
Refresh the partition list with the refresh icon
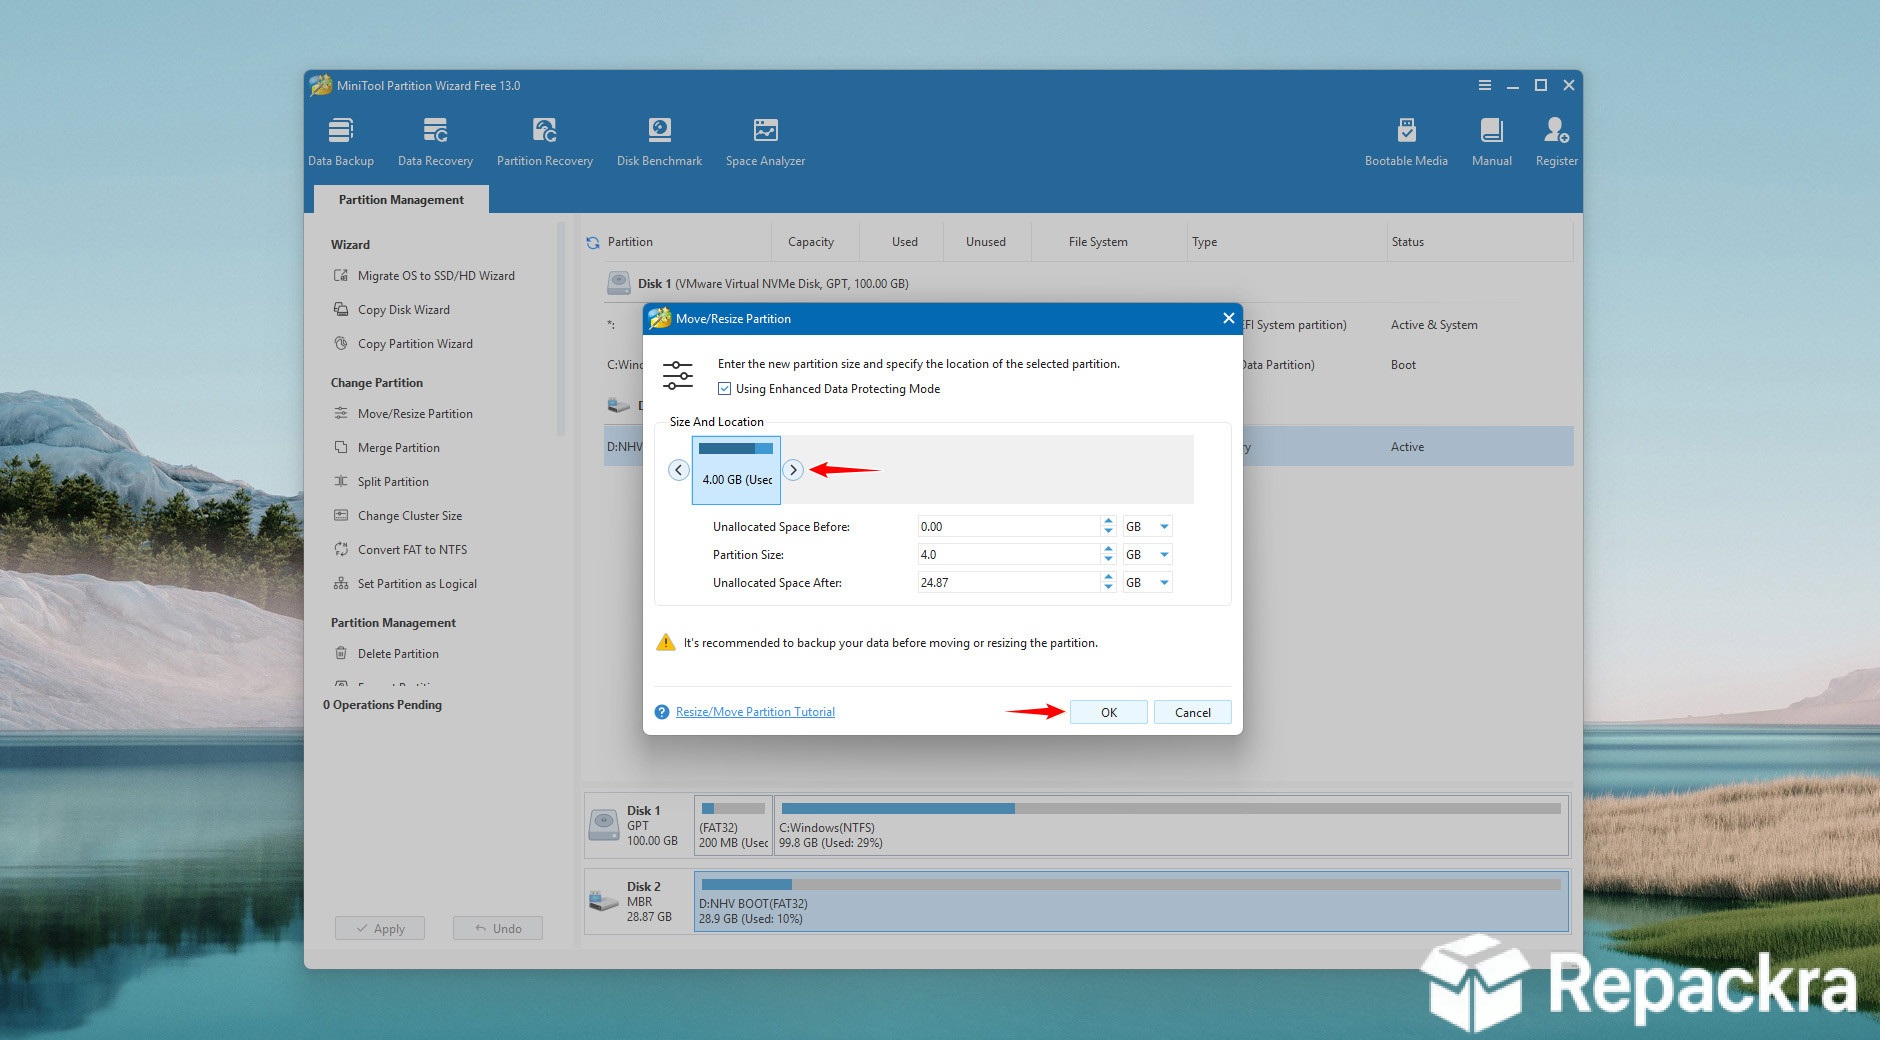tap(593, 242)
